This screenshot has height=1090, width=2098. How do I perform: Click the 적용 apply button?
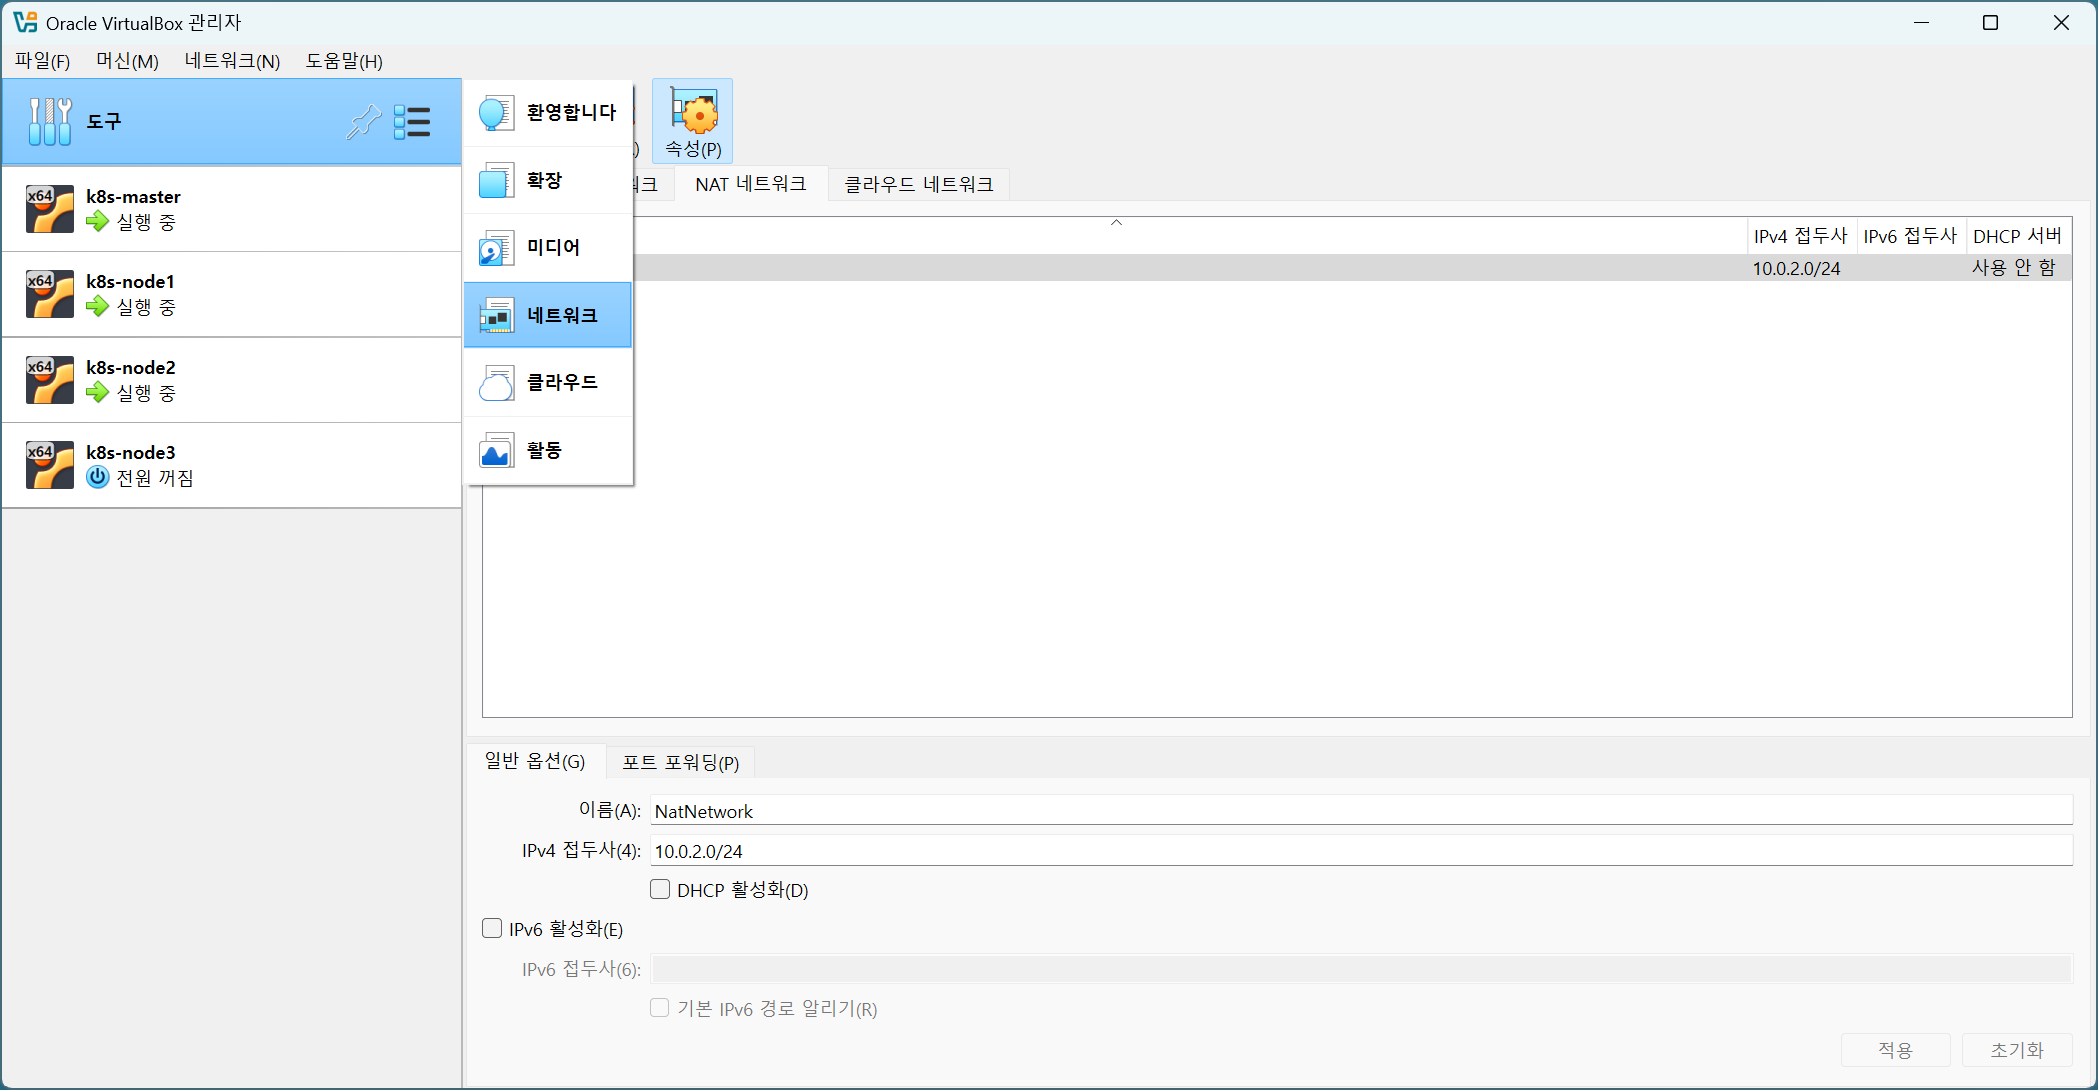[x=1895, y=1050]
